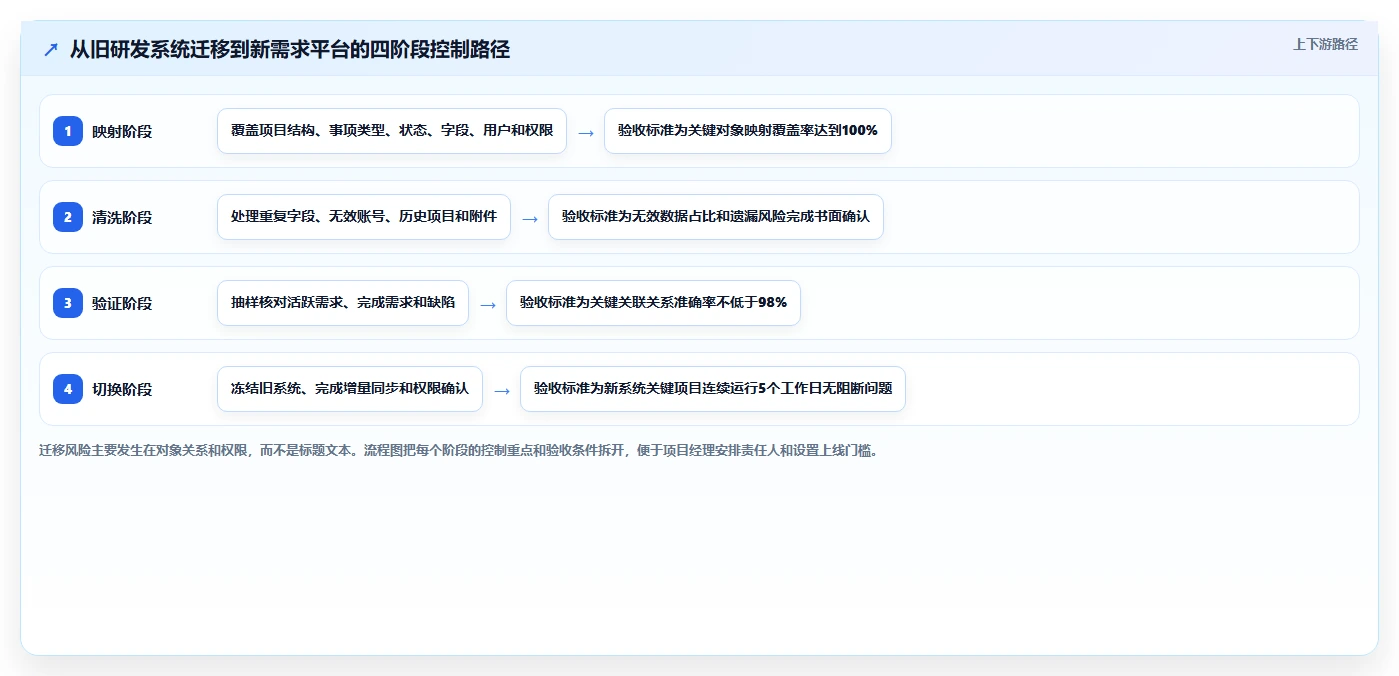Select step badge number 1
Screen dimensions: 1399x676
tap(68, 131)
